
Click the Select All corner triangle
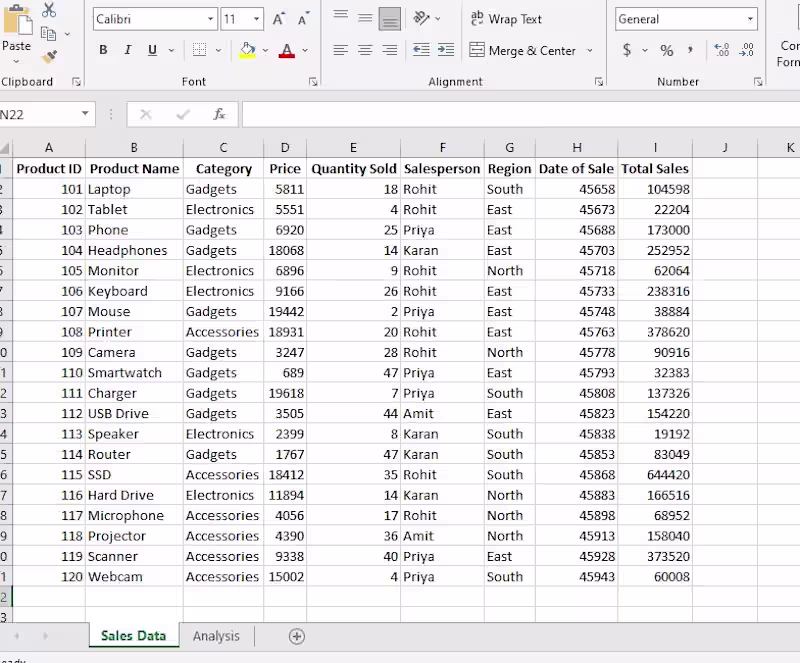tap(5, 148)
